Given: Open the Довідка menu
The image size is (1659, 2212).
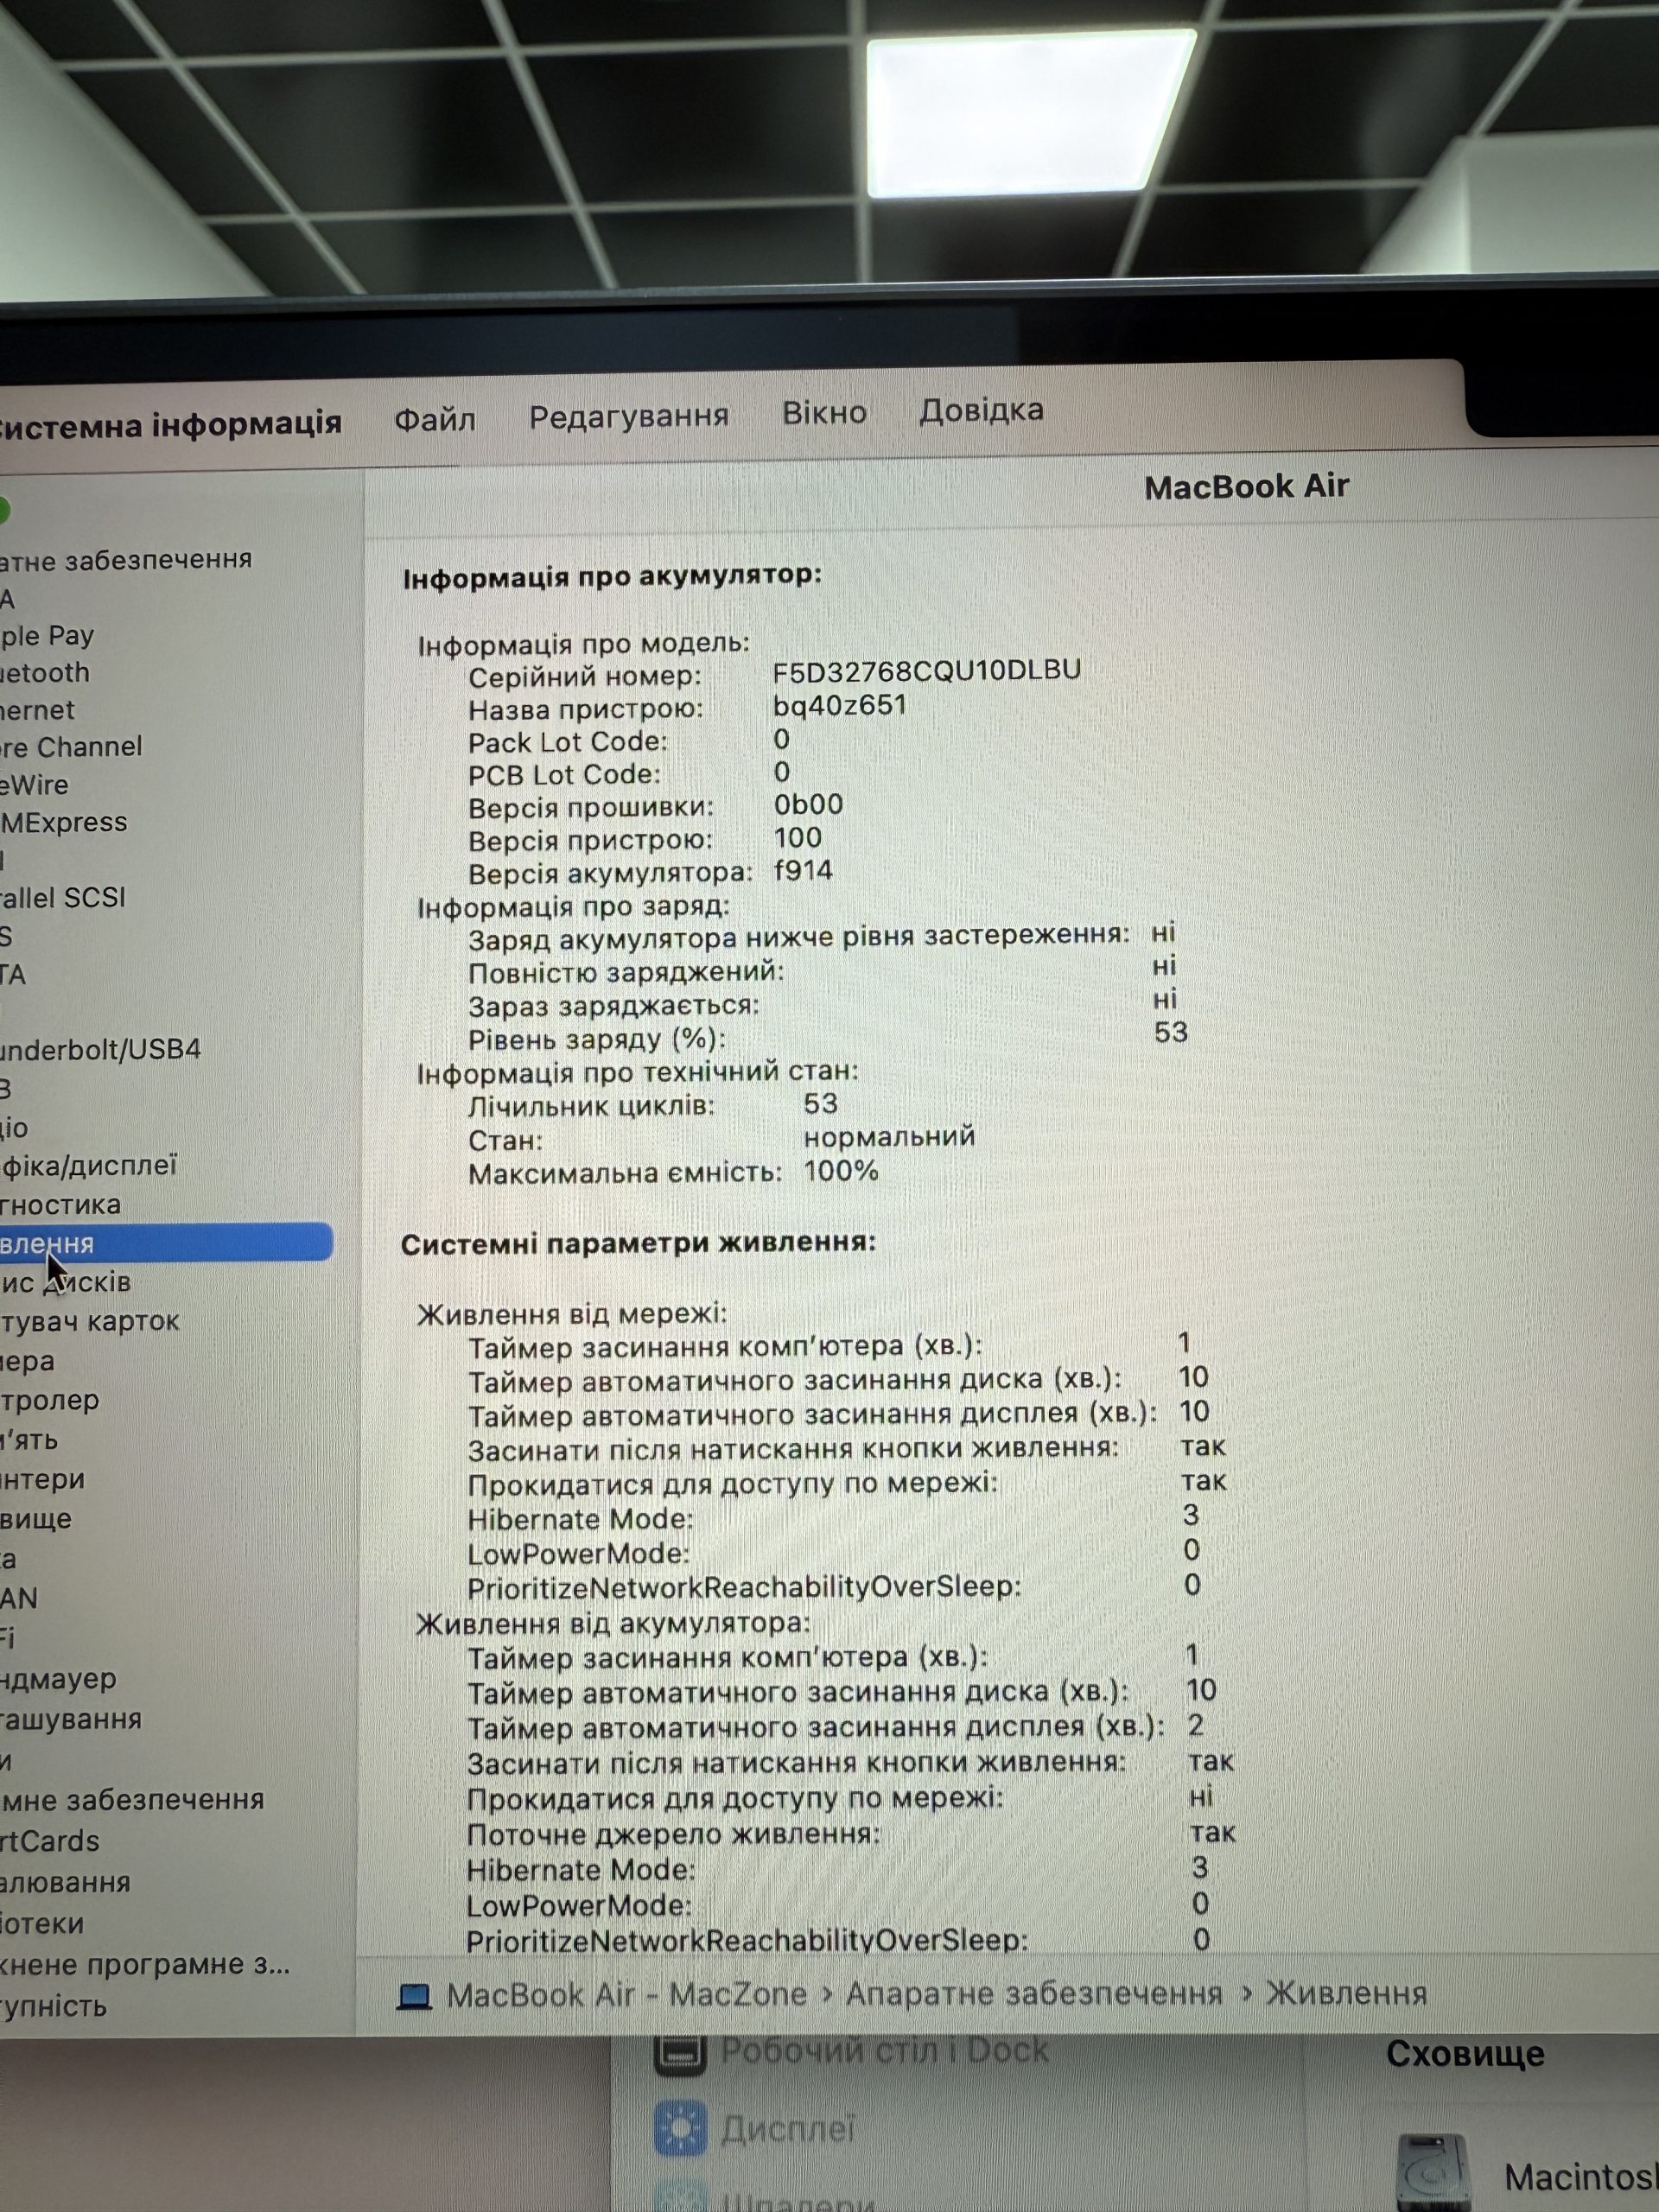Looking at the screenshot, I should [981, 410].
